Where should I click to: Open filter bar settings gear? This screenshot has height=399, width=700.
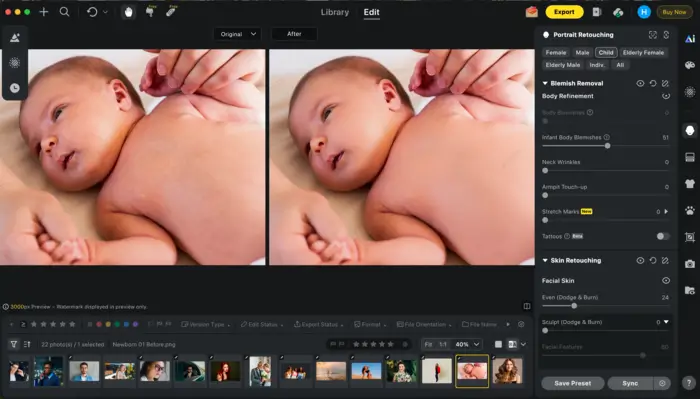coord(521,324)
